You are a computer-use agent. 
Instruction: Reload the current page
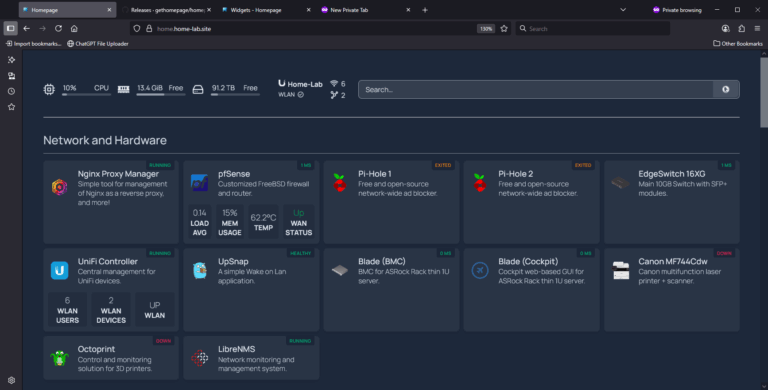(x=58, y=28)
